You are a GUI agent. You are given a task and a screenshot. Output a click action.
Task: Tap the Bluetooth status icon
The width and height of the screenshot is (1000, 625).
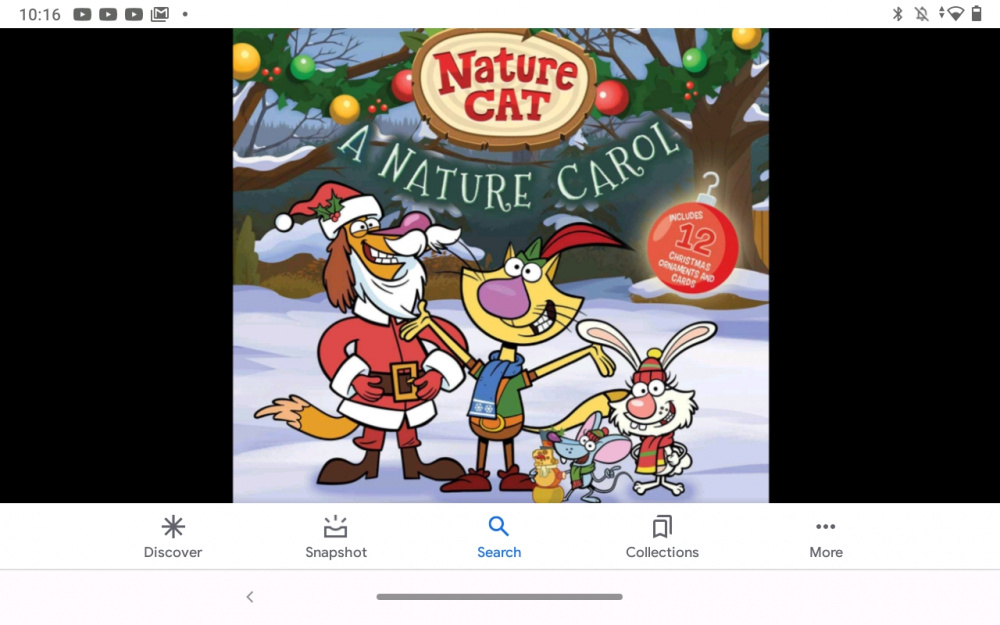897,13
